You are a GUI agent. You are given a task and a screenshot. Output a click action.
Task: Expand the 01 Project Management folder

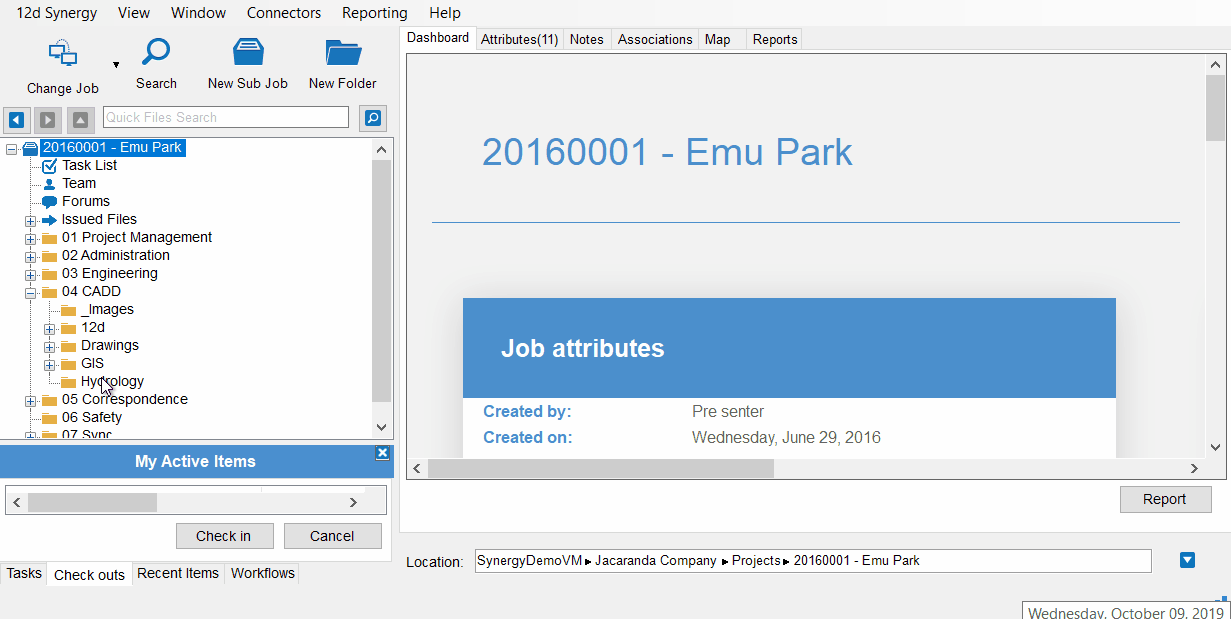pos(31,238)
